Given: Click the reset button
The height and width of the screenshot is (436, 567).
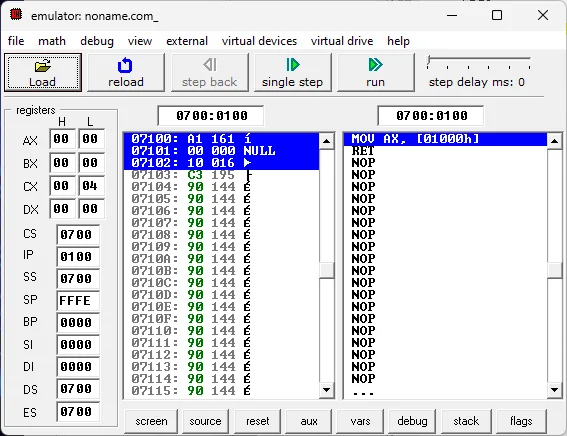Looking at the screenshot, I should (257, 421).
